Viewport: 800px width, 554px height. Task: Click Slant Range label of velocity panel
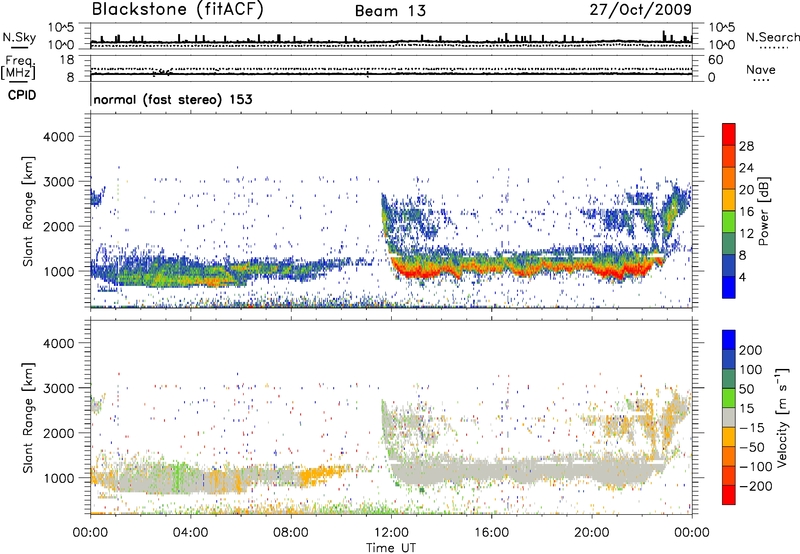[x=28, y=418]
